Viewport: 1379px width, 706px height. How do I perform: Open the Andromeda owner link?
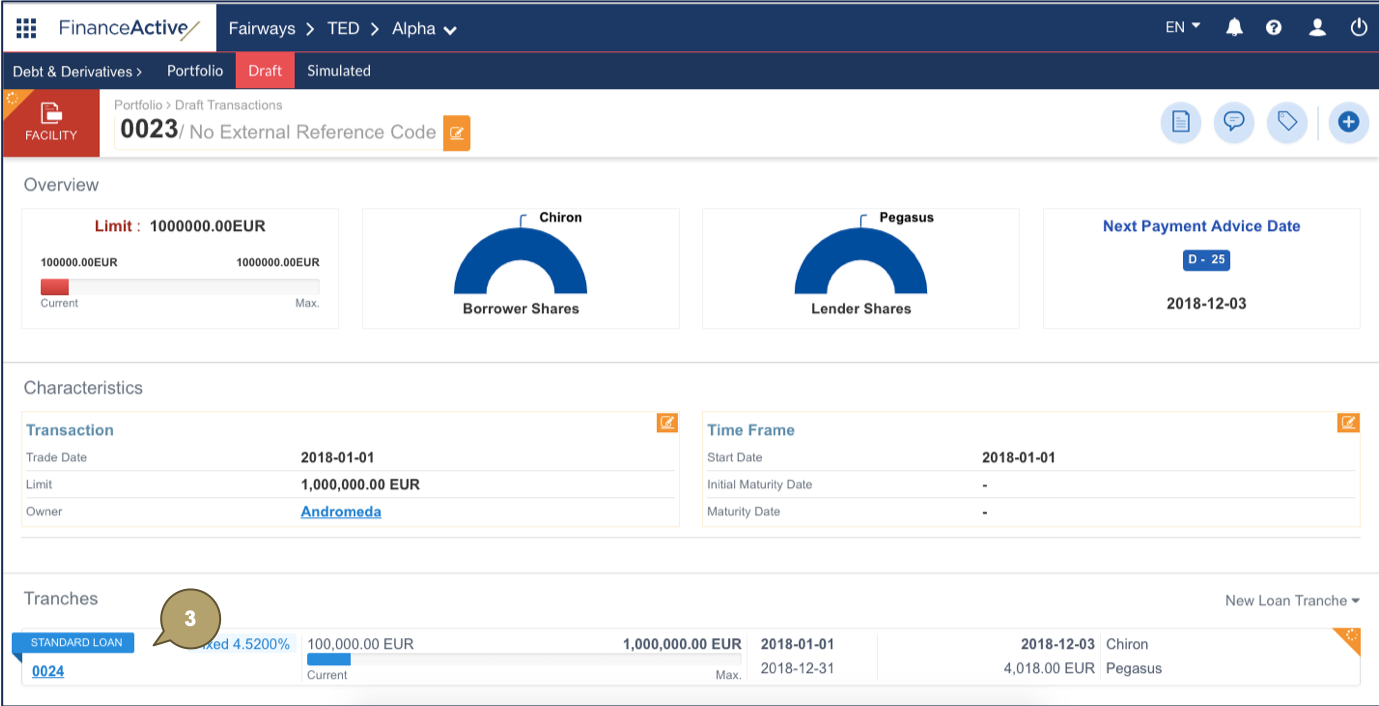(x=341, y=512)
